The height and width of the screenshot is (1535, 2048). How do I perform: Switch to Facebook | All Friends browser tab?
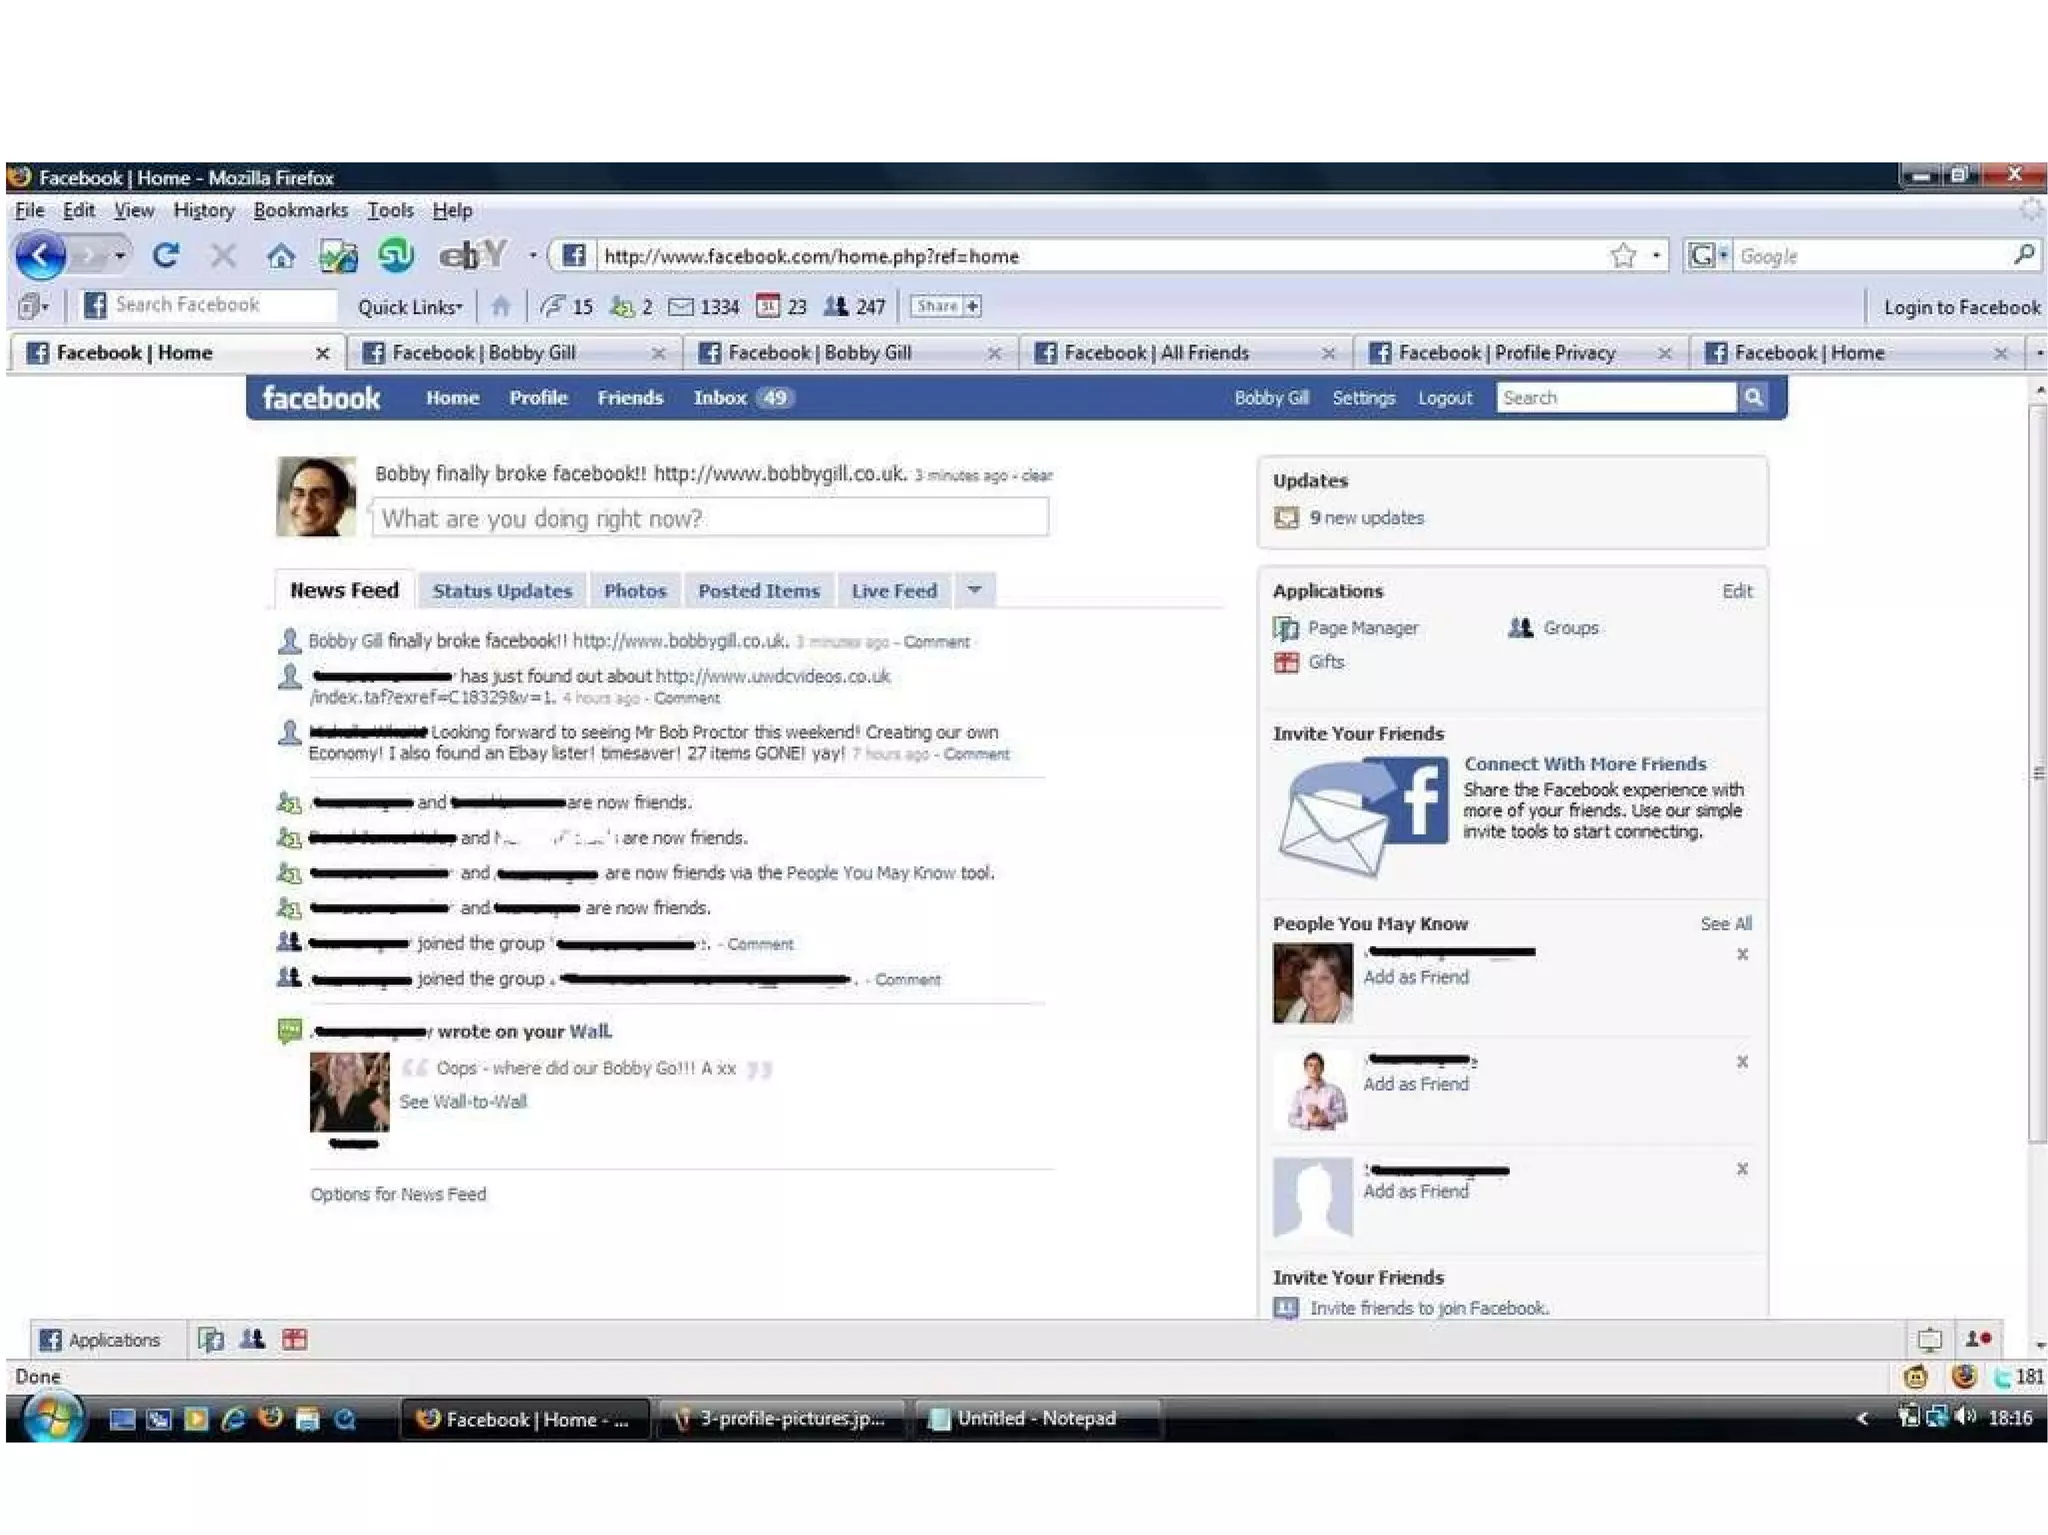(x=1155, y=353)
